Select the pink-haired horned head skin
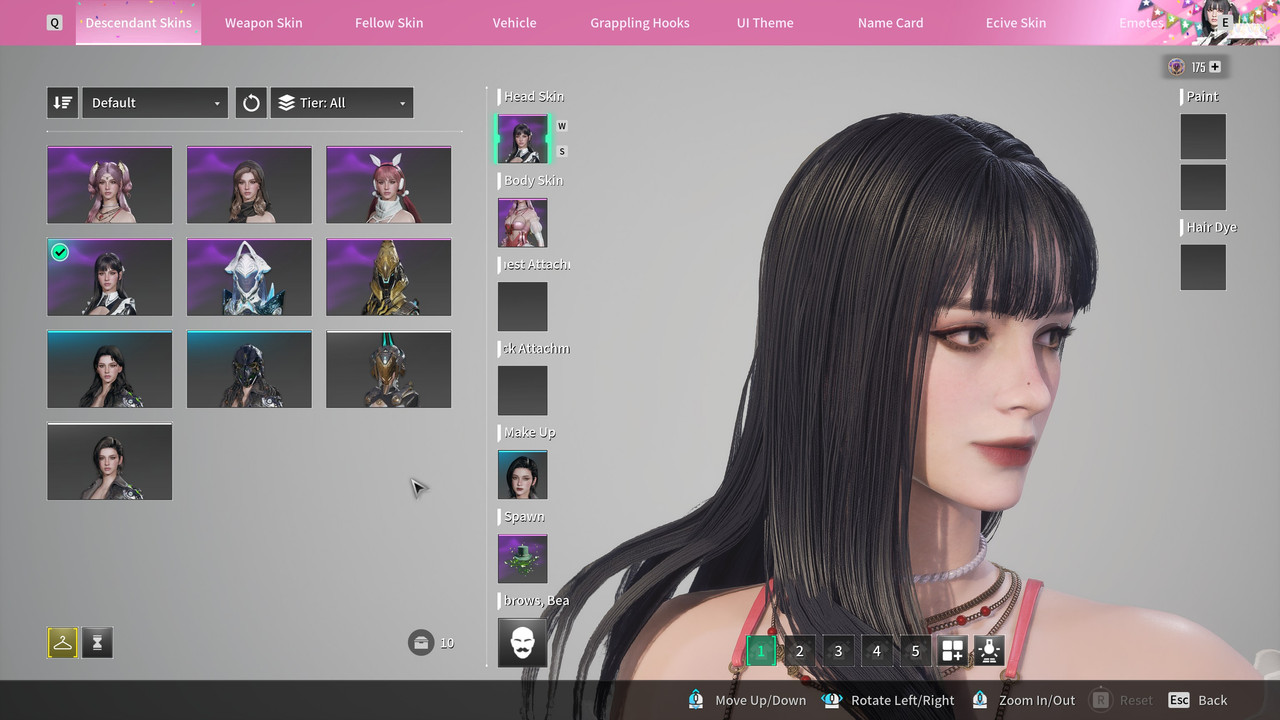The image size is (1280, 720). (110, 185)
